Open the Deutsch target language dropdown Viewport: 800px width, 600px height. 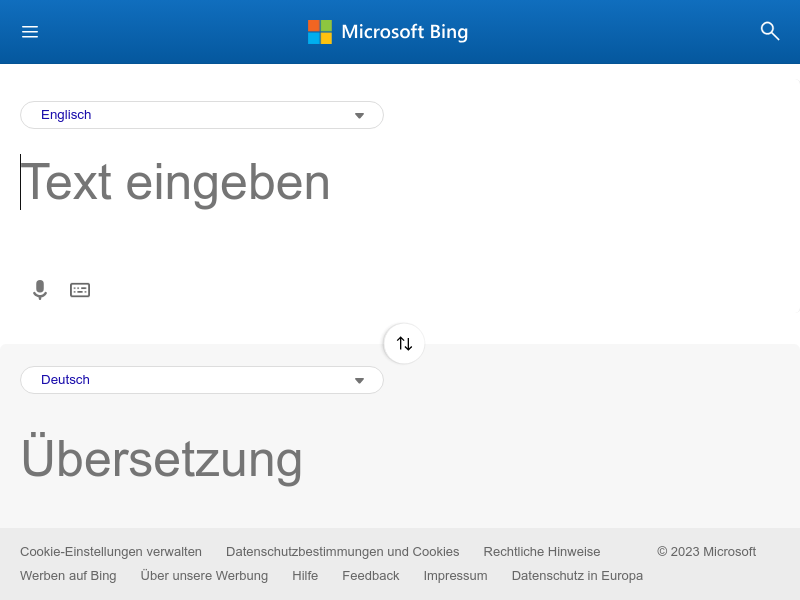(202, 380)
